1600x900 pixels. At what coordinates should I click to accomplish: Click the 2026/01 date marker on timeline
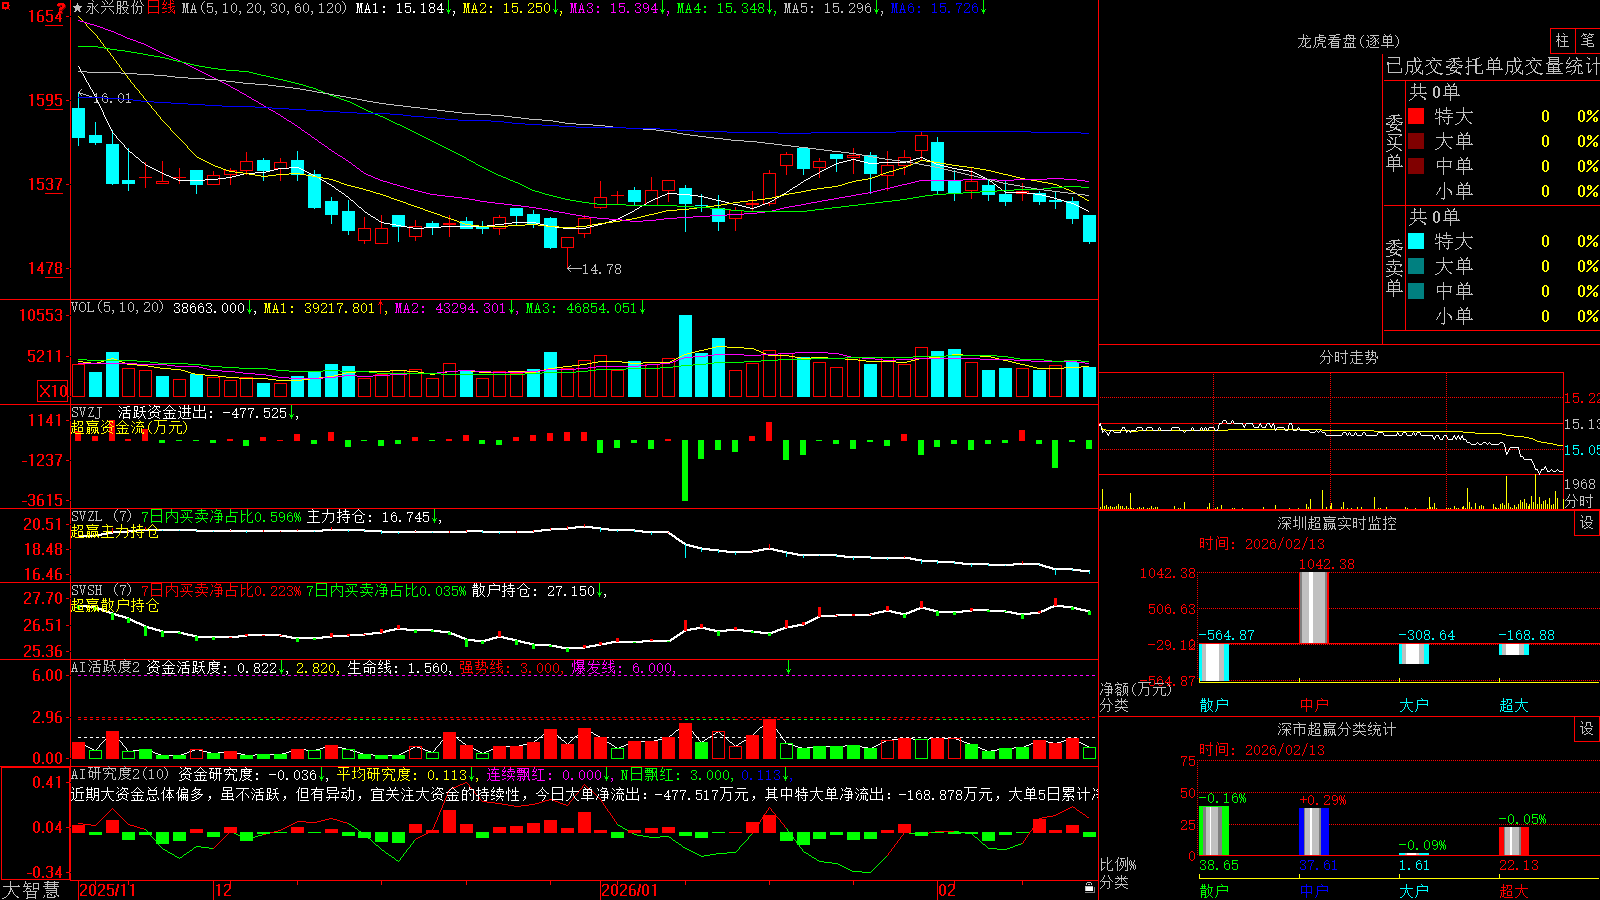tap(629, 890)
